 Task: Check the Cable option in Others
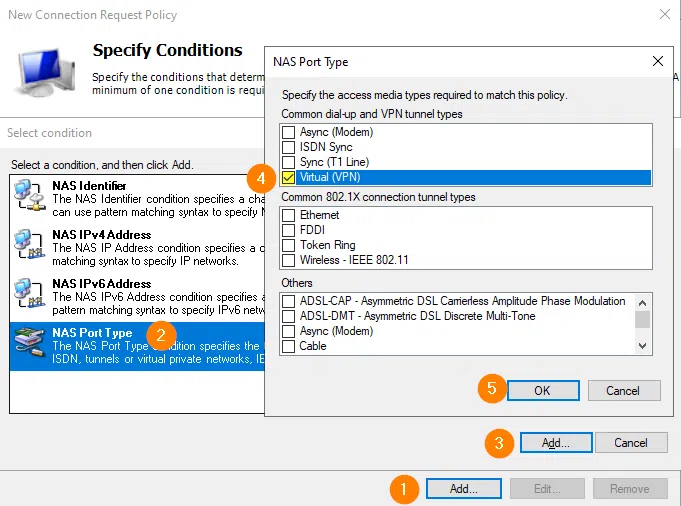[289, 346]
